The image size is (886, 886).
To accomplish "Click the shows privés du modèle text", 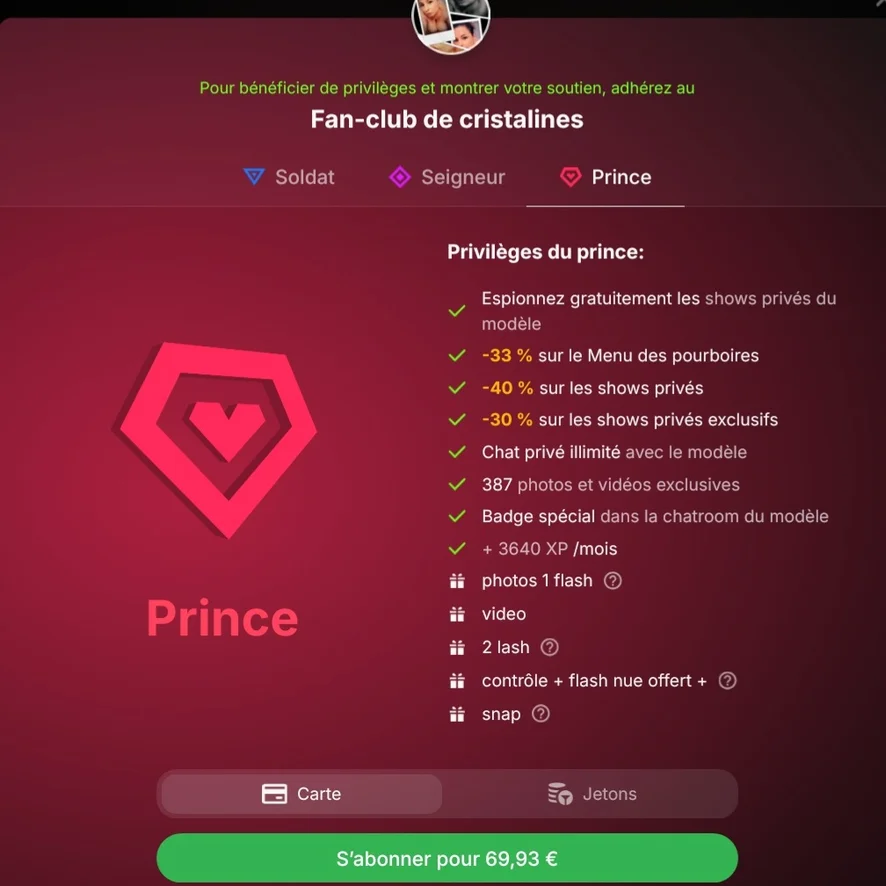I will [x=659, y=311].
